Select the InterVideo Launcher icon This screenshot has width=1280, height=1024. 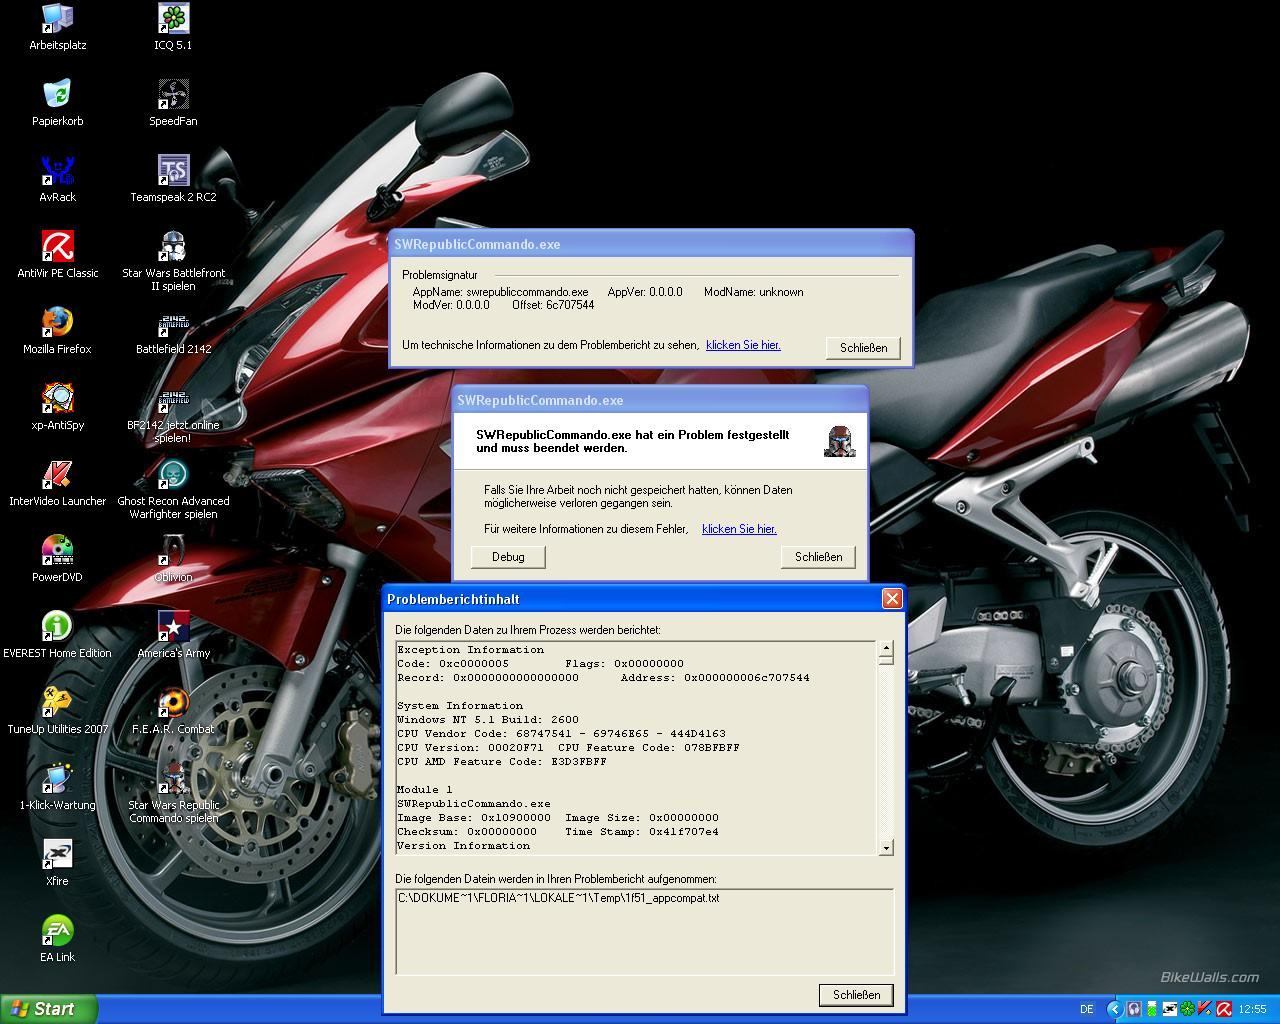click(x=58, y=482)
